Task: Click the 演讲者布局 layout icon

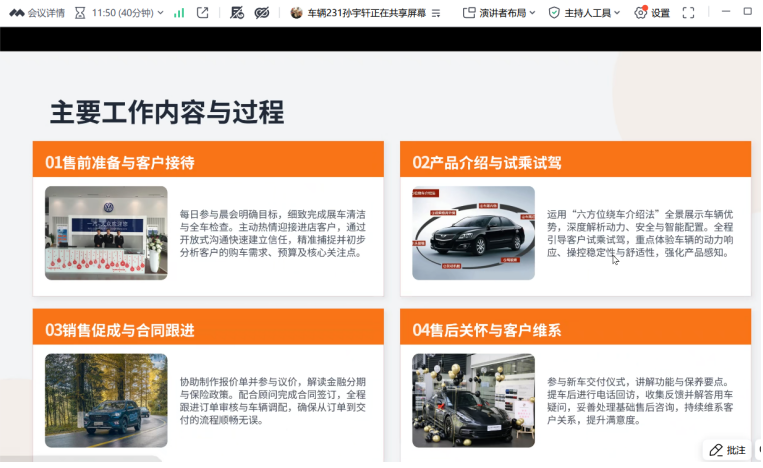Action: 469,13
